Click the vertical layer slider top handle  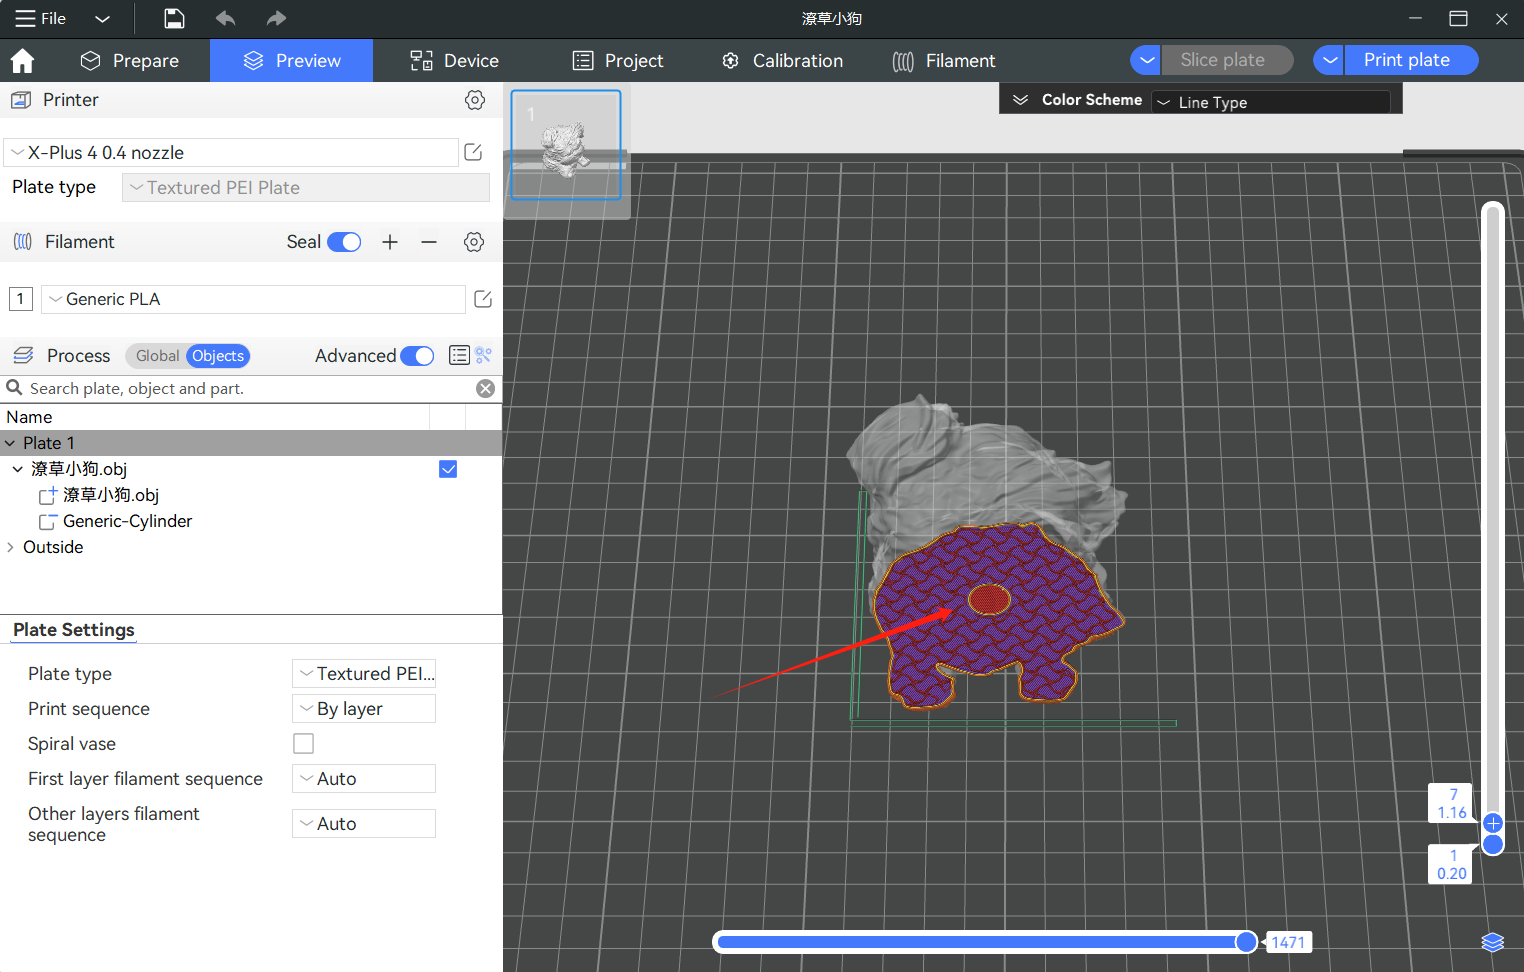[1493, 823]
